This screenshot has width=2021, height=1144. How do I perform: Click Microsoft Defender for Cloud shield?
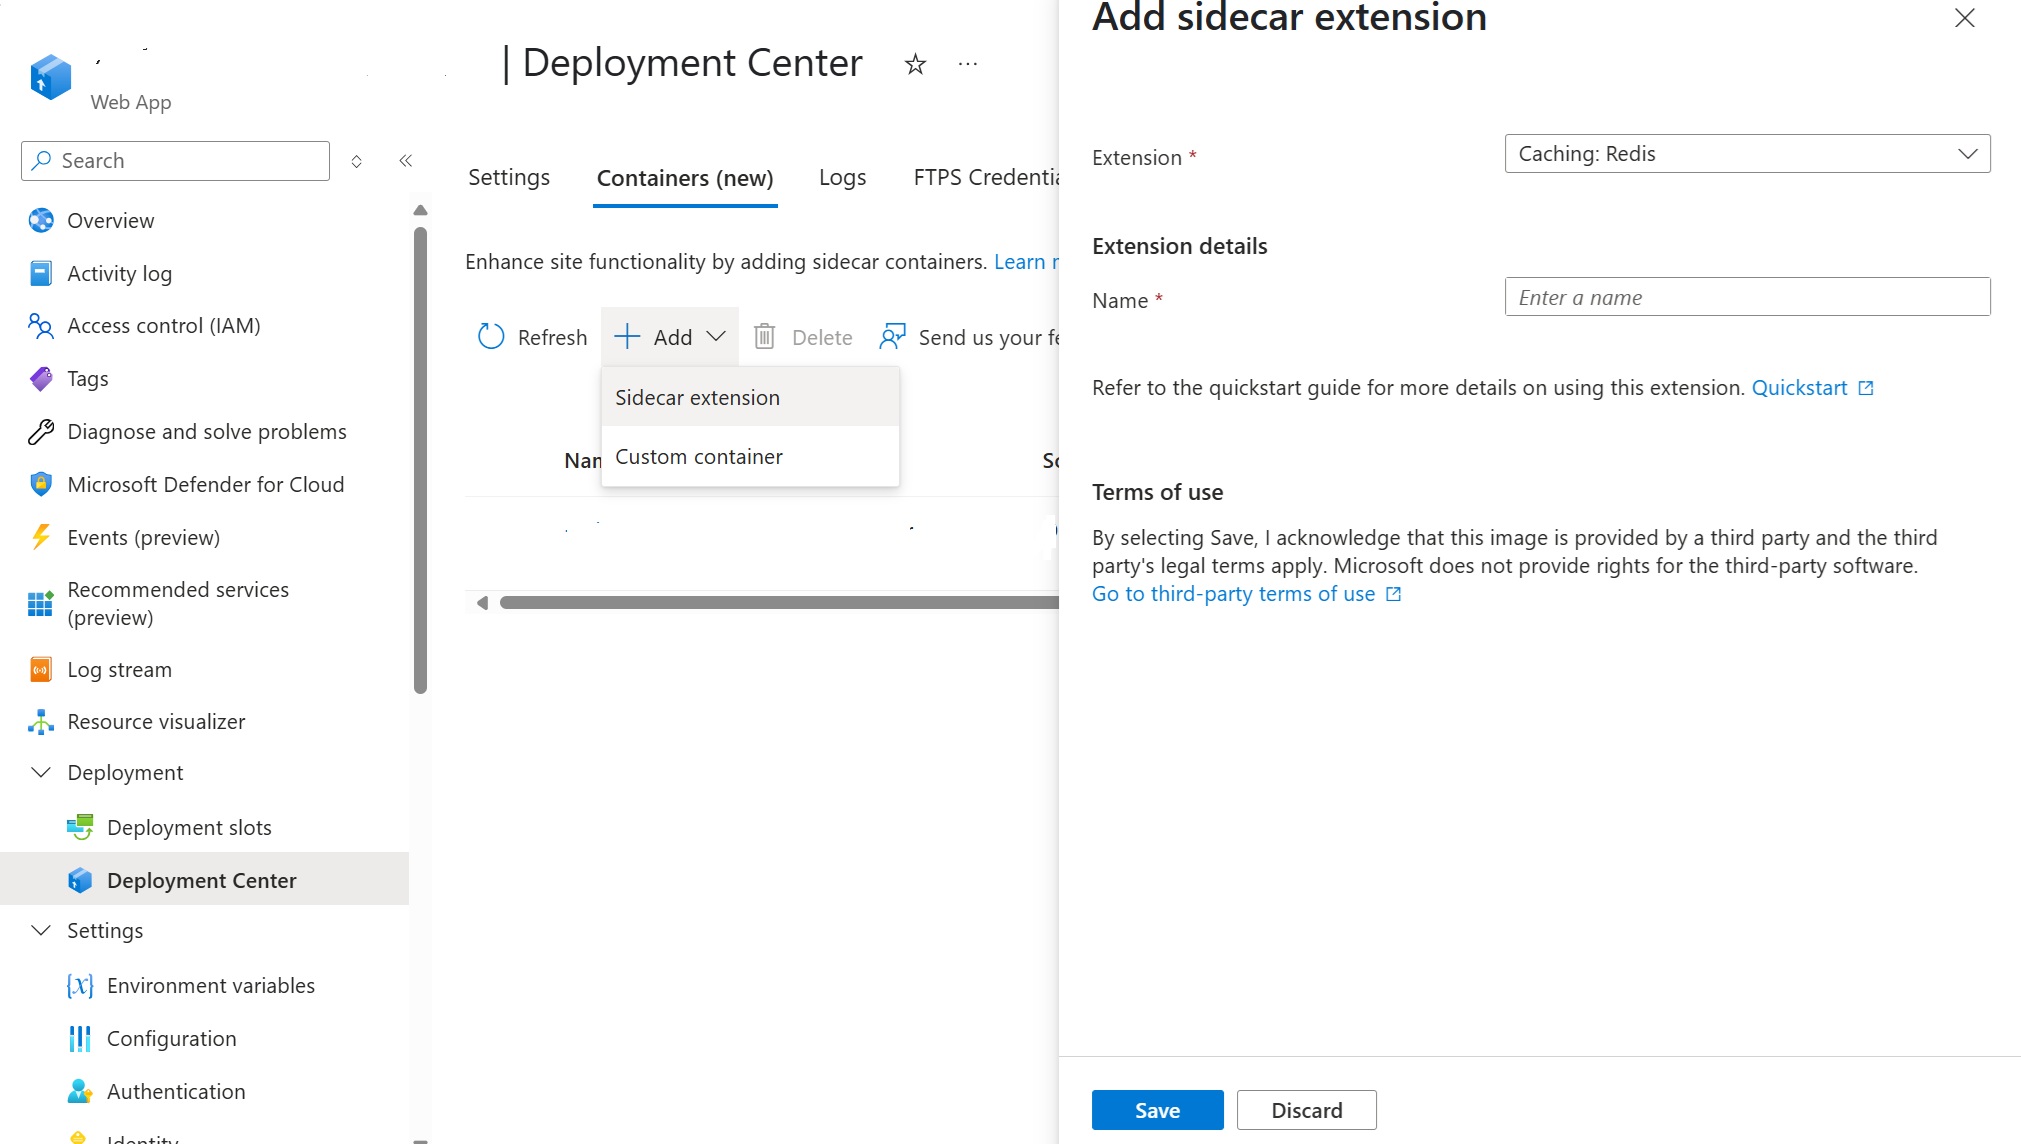41,485
